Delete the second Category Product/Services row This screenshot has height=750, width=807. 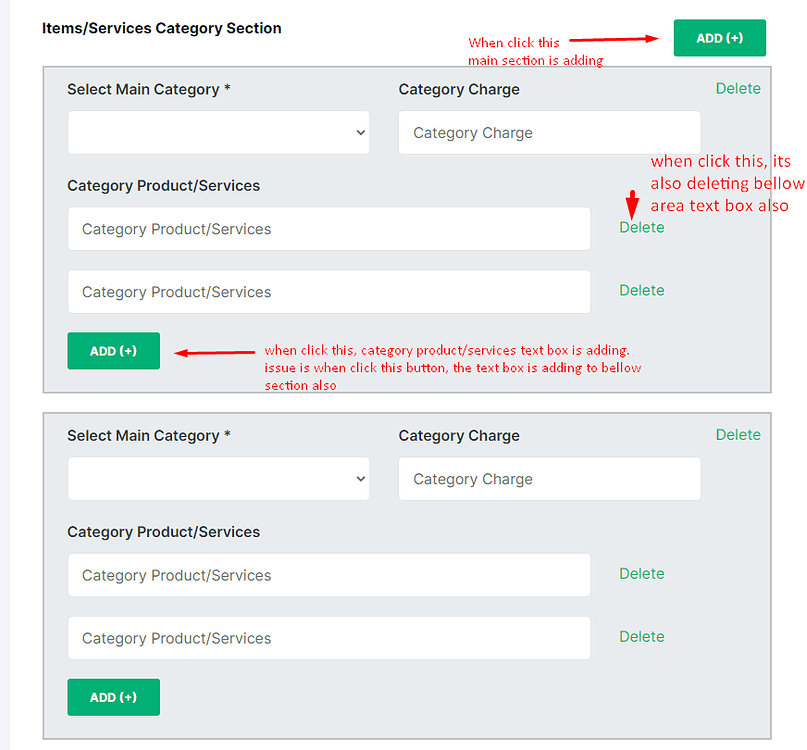(641, 290)
